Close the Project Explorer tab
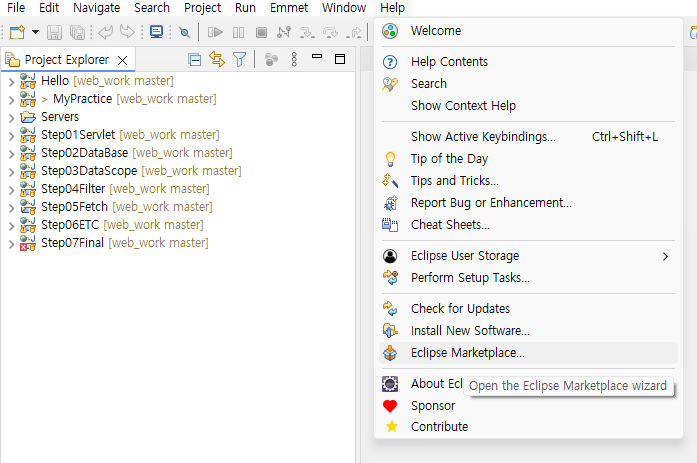The image size is (697, 463). (123, 60)
